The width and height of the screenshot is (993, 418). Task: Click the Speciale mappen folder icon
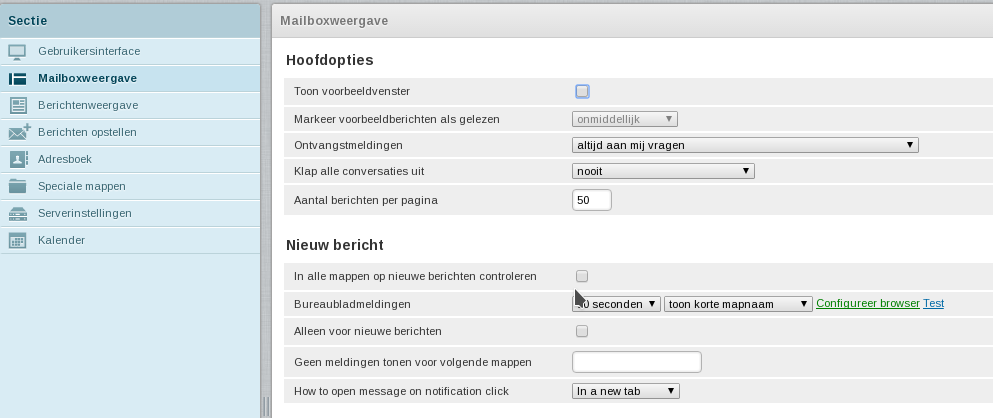point(18,186)
